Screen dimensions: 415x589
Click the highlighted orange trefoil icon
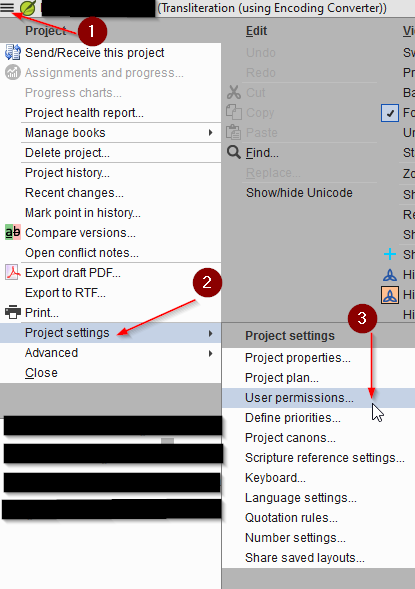[x=390, y=295]
